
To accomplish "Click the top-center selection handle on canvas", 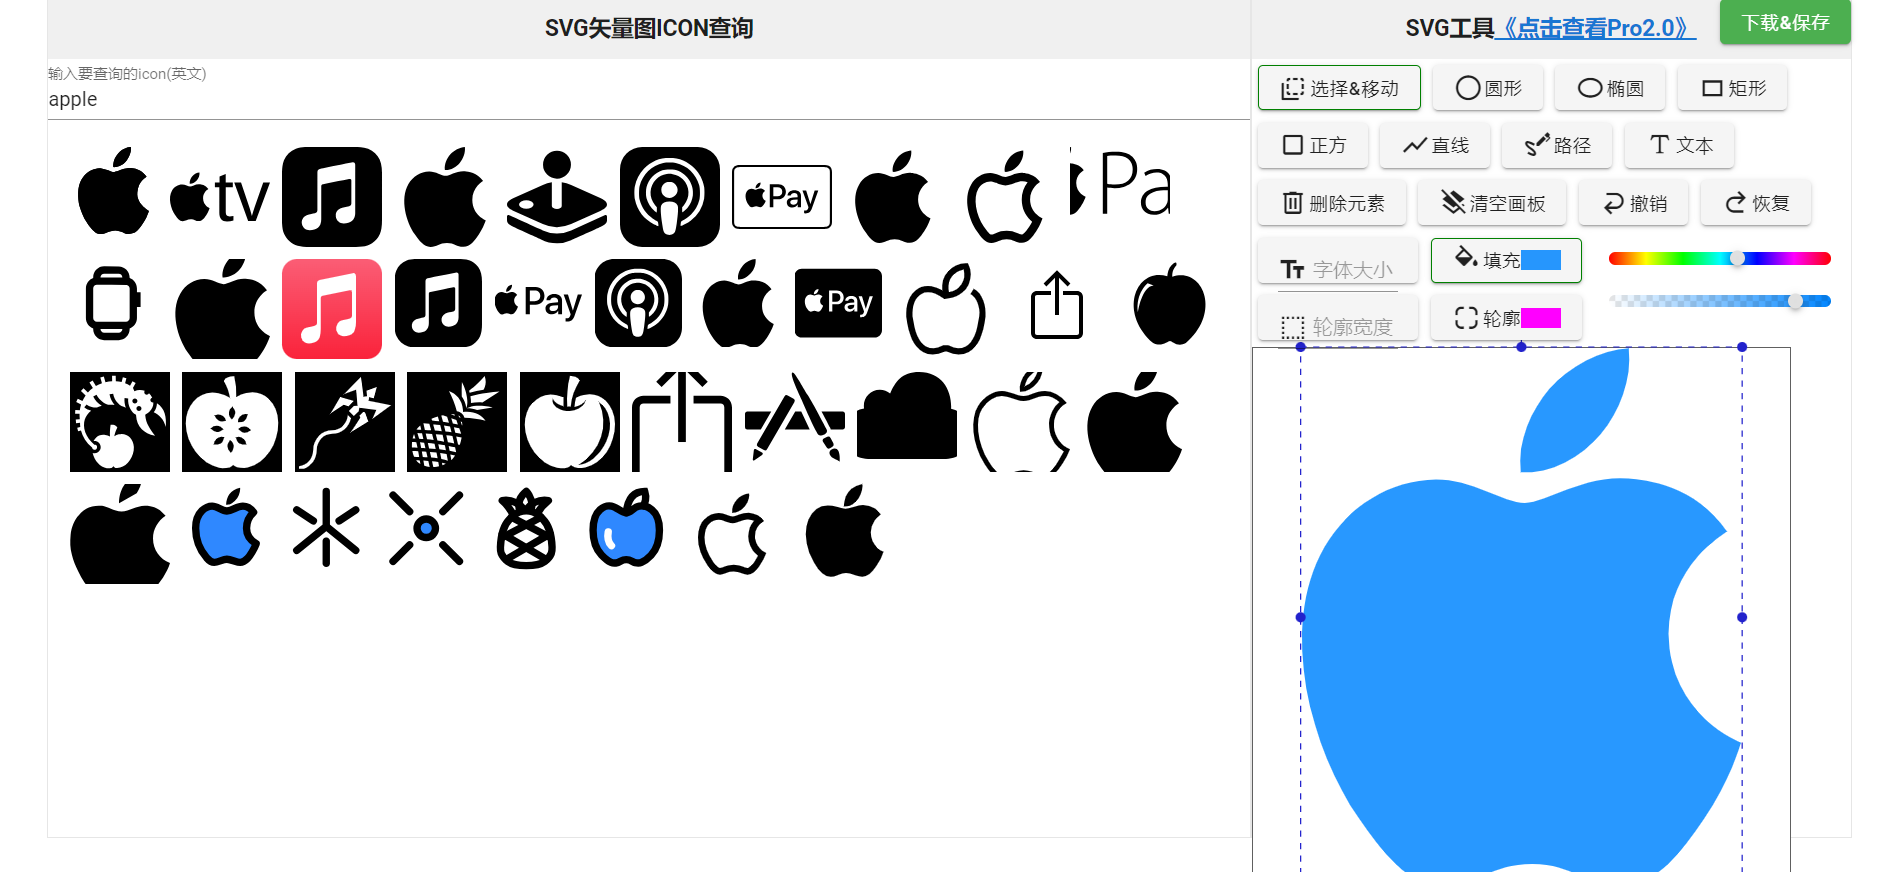I will 1521,347.
